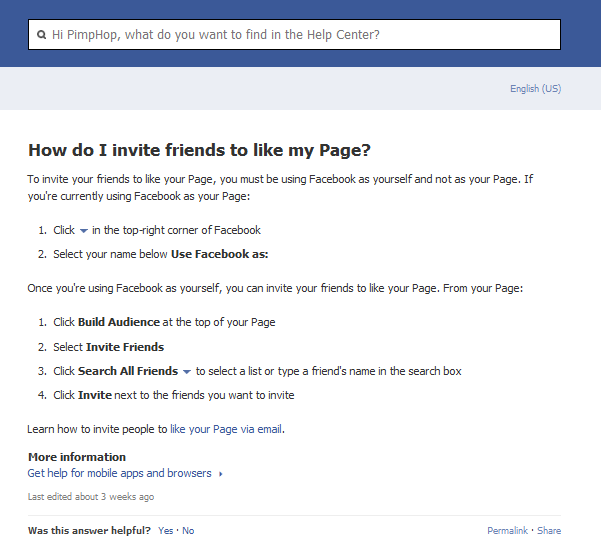This screenshot has height=552, width=601.
Task: Click the bold 'Build Audience' text
Action: [118, 322]
